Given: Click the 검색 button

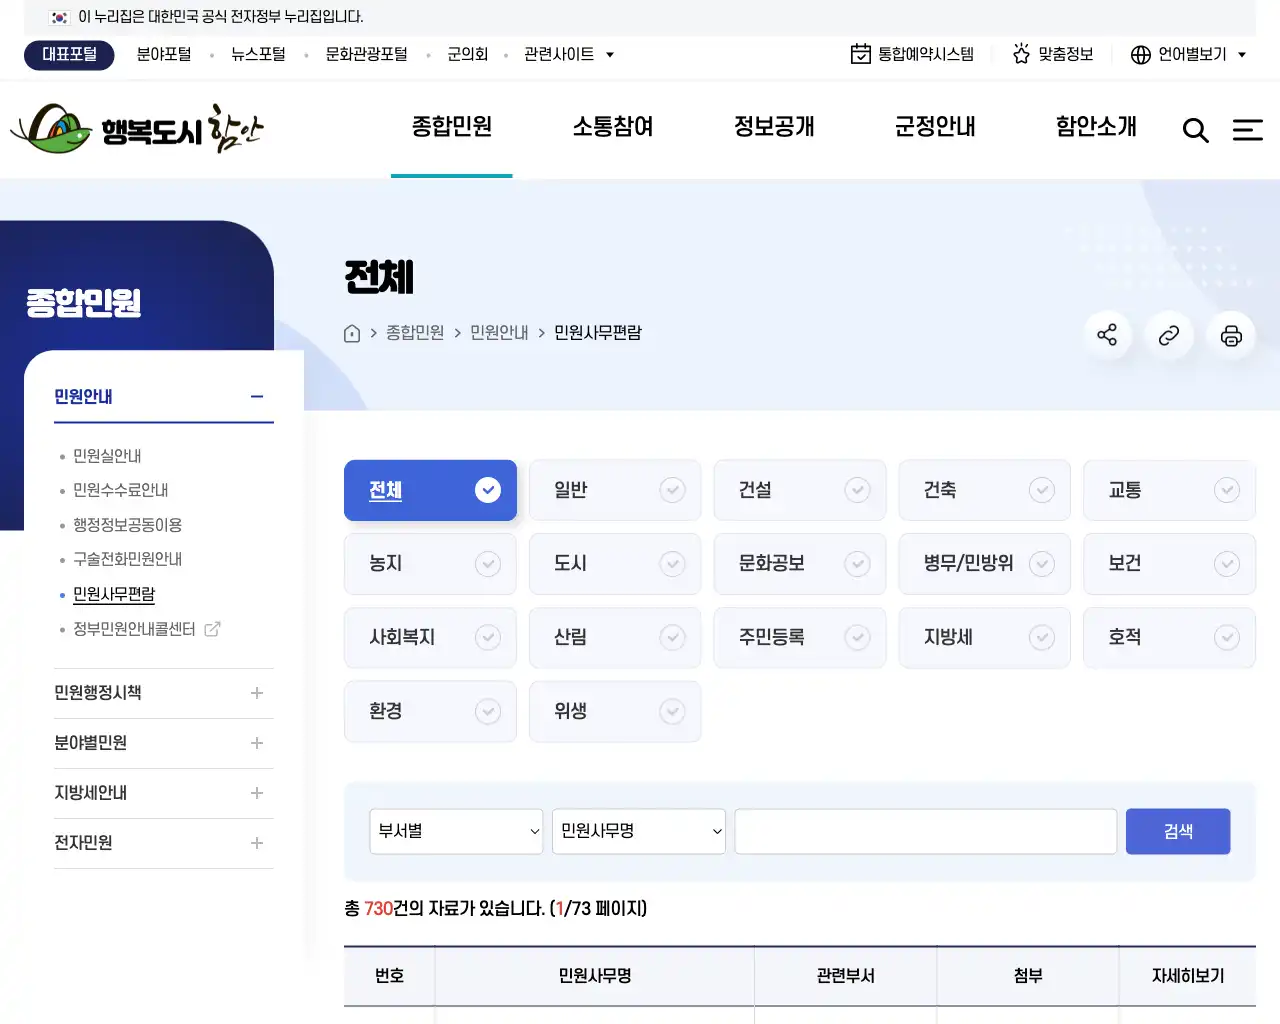Looking at the screenshot, I should [1177, 831].
